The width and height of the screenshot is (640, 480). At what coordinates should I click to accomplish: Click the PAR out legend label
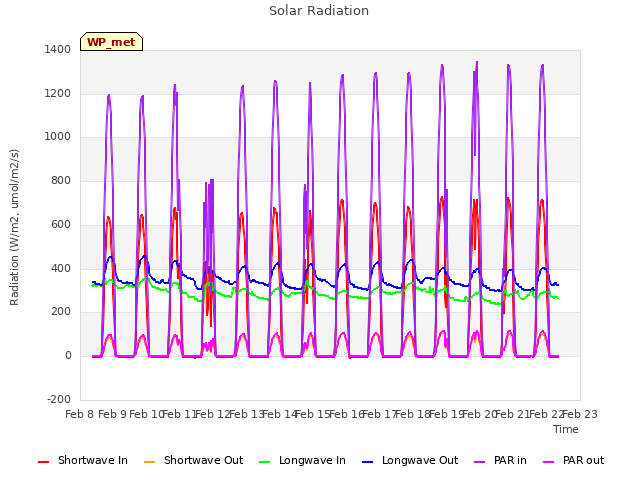(x=583, y=460)
